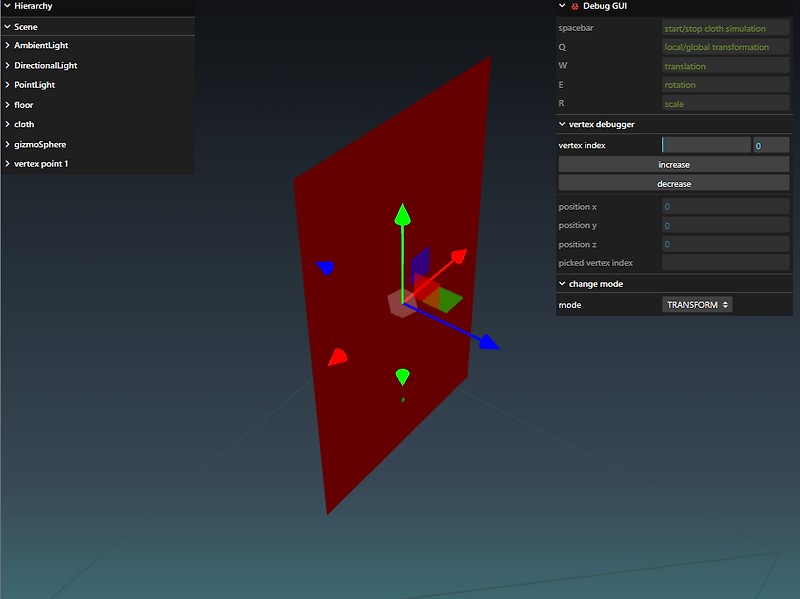The height and width of the screenshot is (599, 800).
Task: Collapse the vertex debugger section
Action: pos(562,124)
